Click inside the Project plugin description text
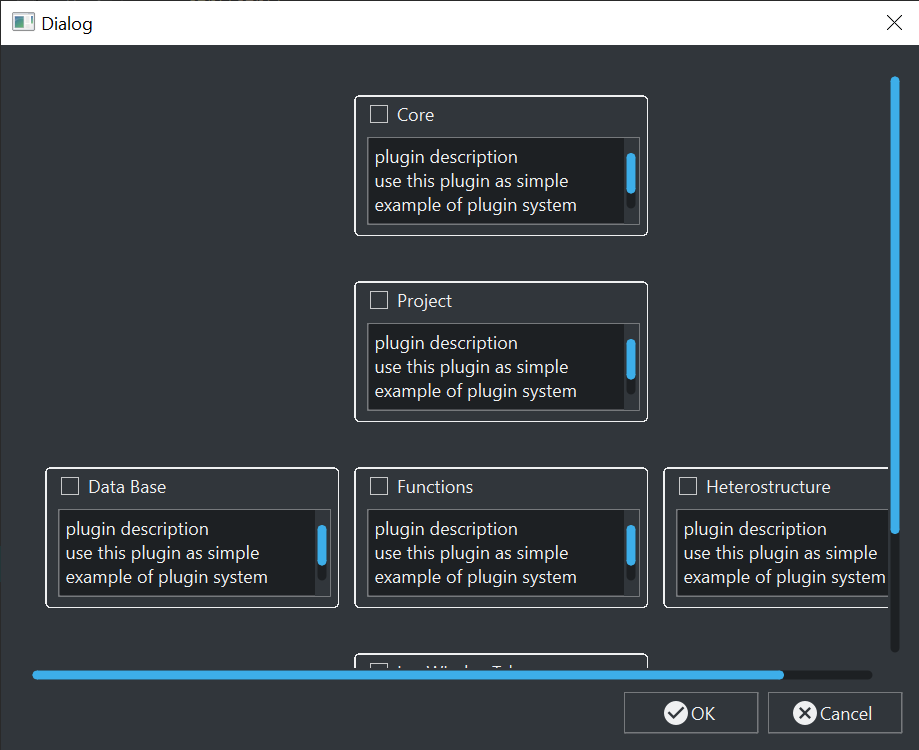This screenshot has height=750, width=919. (x=496, y=367)
